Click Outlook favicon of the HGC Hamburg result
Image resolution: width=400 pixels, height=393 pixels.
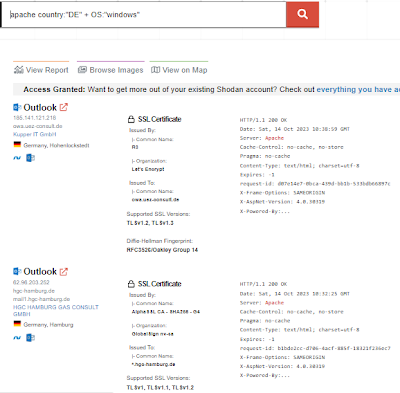point(17,271)
